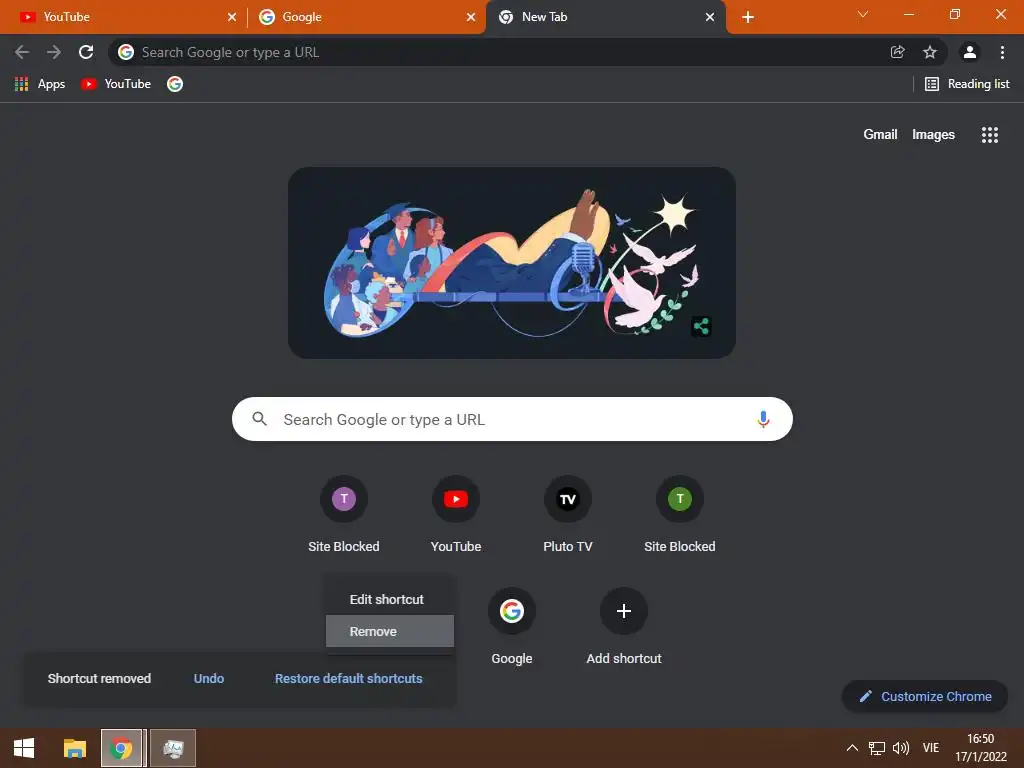Image resolution: width=1024 pixels, height=768 pixels.
Task: Share this page via the share icon
Action: click(897, 52)
